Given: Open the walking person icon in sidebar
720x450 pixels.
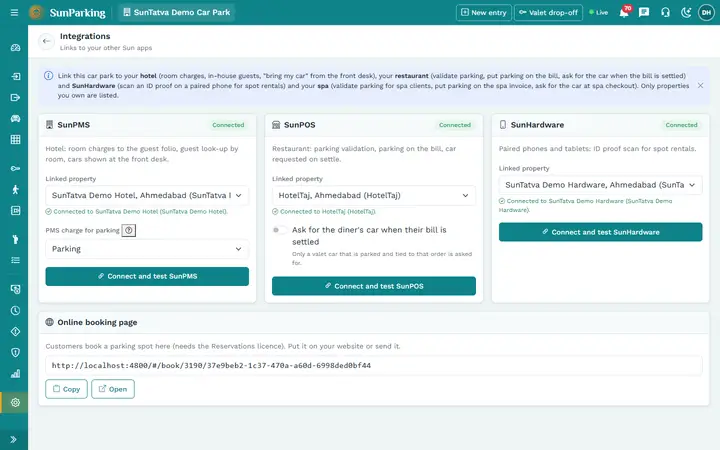Looking at the screenshot, I should tap(15, 189).
